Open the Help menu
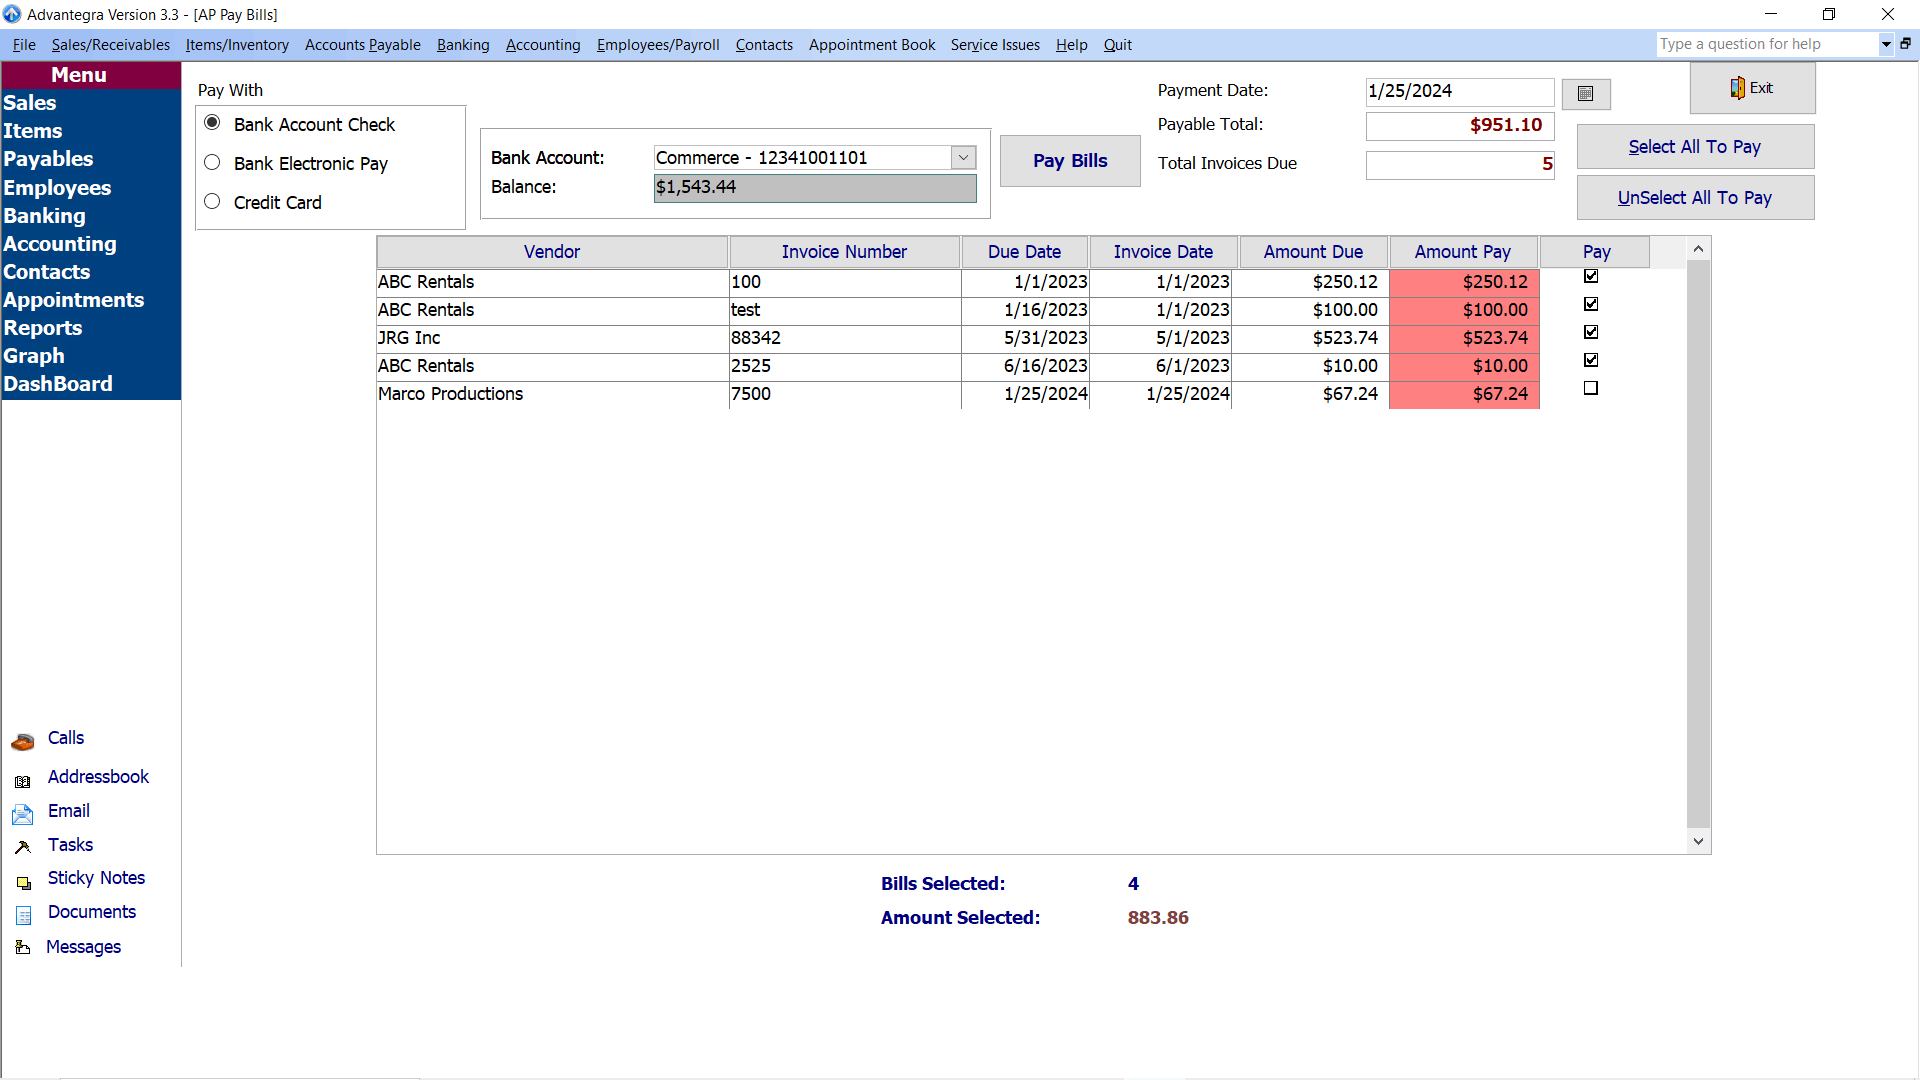The height and width of the screenshot is (1080, 1920). coord(1071,45)
